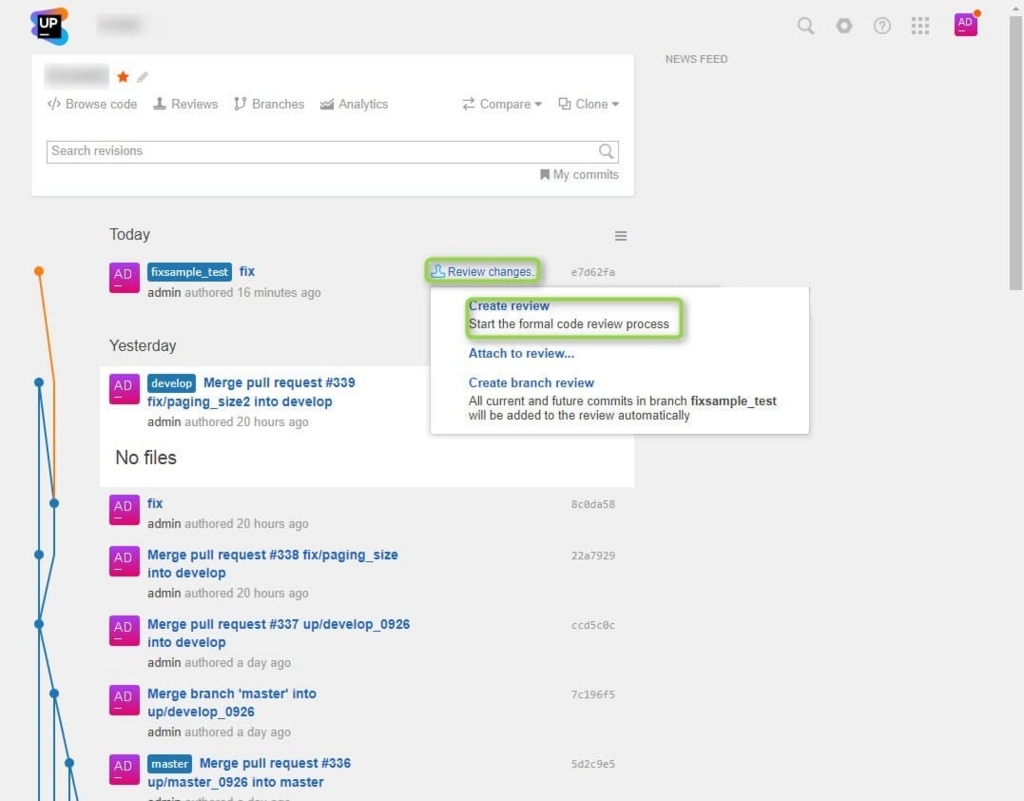Click revision hash 22a7929
The width and height of the screenshot is (1024, 801).
[593, 556]
